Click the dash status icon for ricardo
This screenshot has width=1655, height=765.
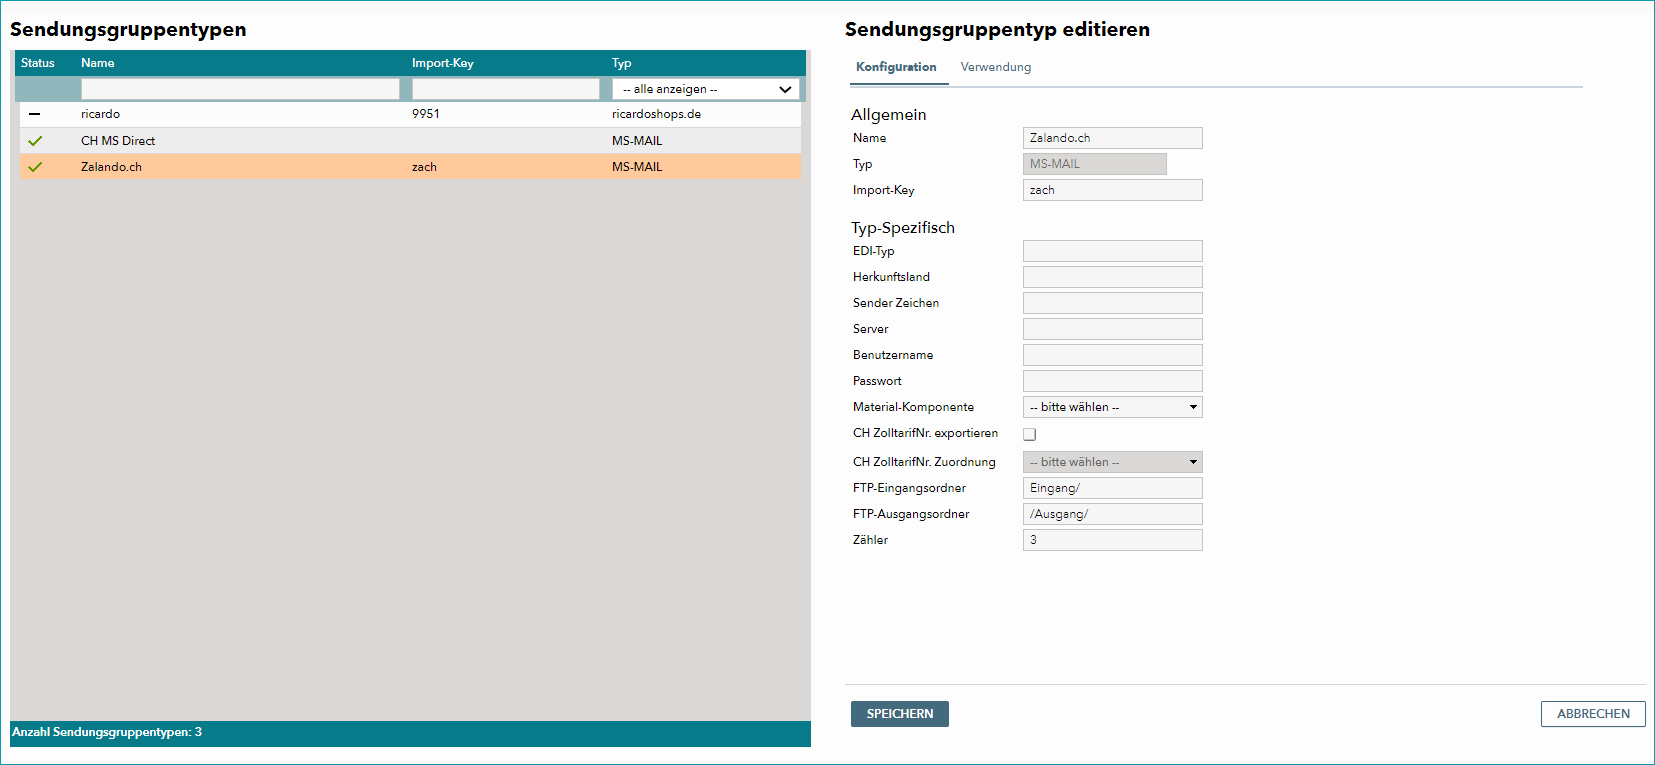pyautogui.click(x=35, y=114)
